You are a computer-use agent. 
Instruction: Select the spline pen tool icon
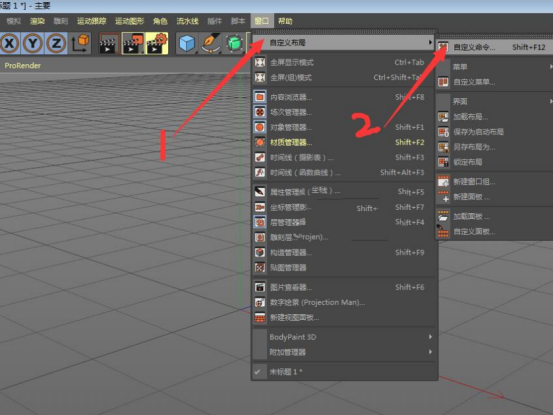tap(211, 43)
